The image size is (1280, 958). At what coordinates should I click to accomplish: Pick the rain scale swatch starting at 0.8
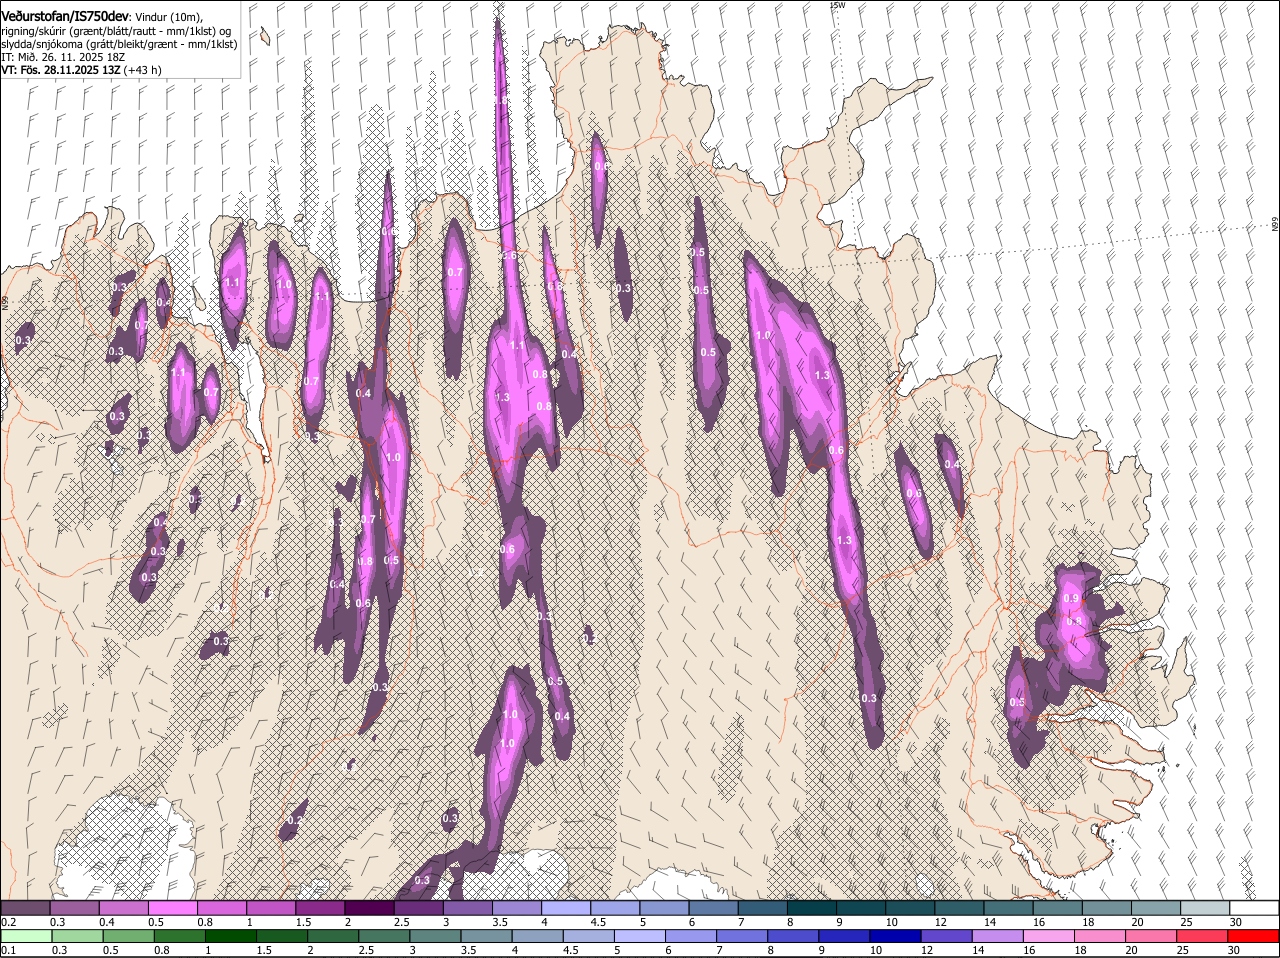[x=179, y=936]
